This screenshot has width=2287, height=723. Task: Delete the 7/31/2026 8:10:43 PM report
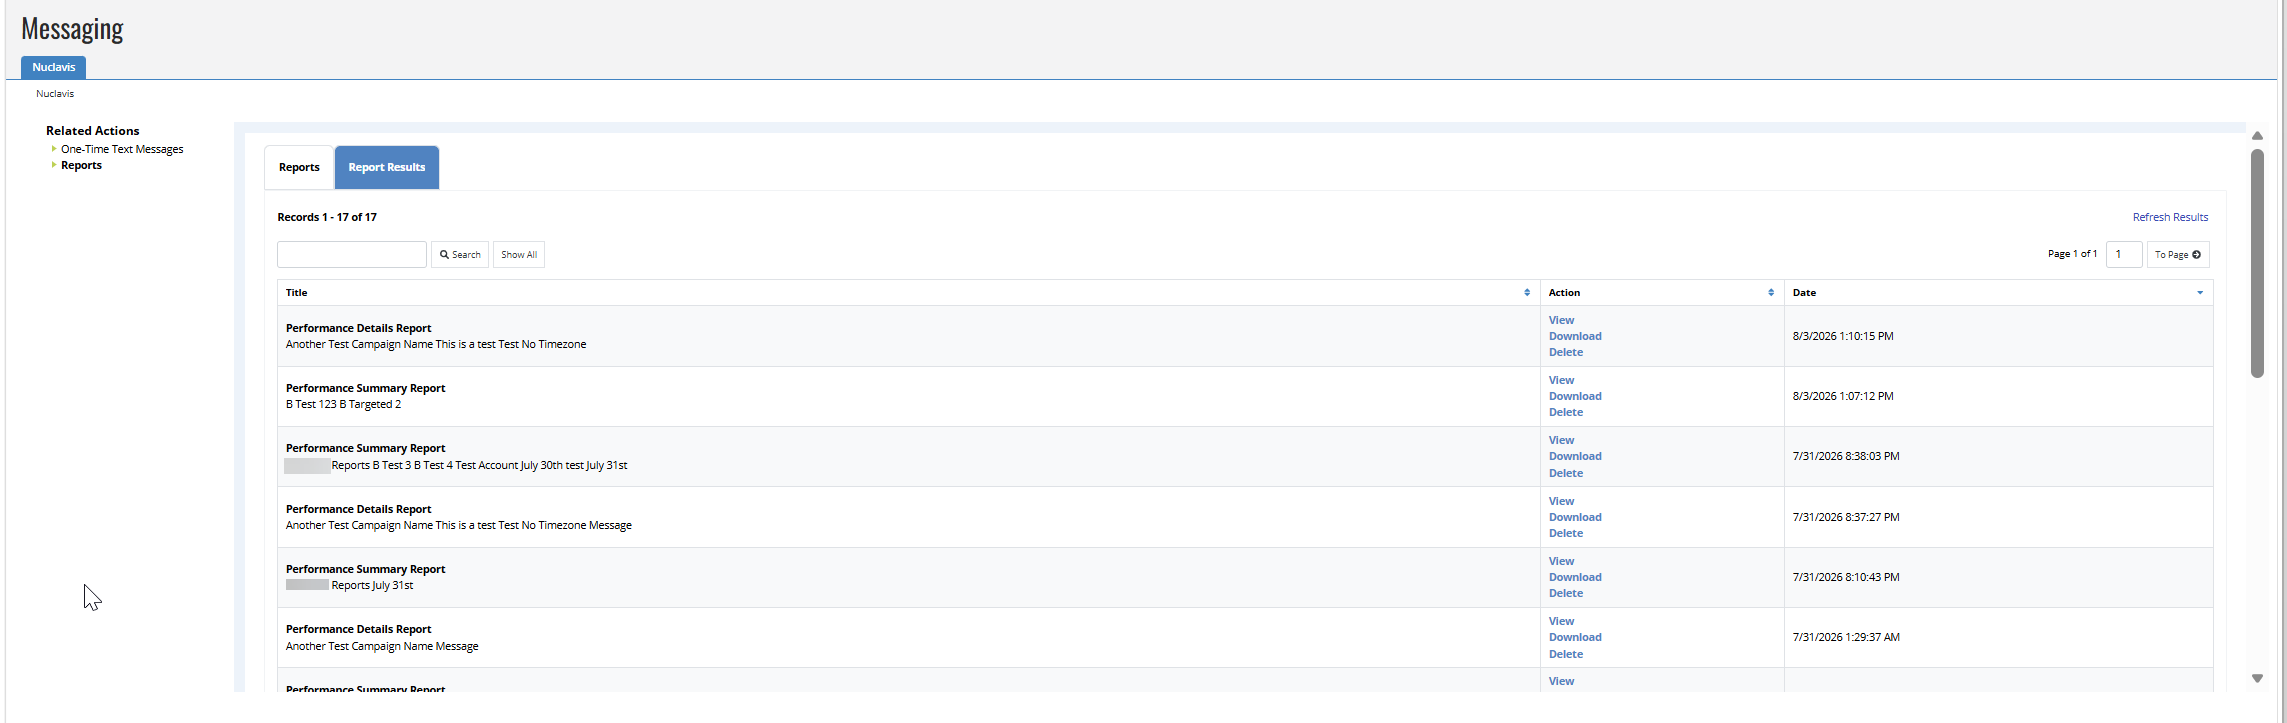pyautogui.click(x=1566, y=593)
